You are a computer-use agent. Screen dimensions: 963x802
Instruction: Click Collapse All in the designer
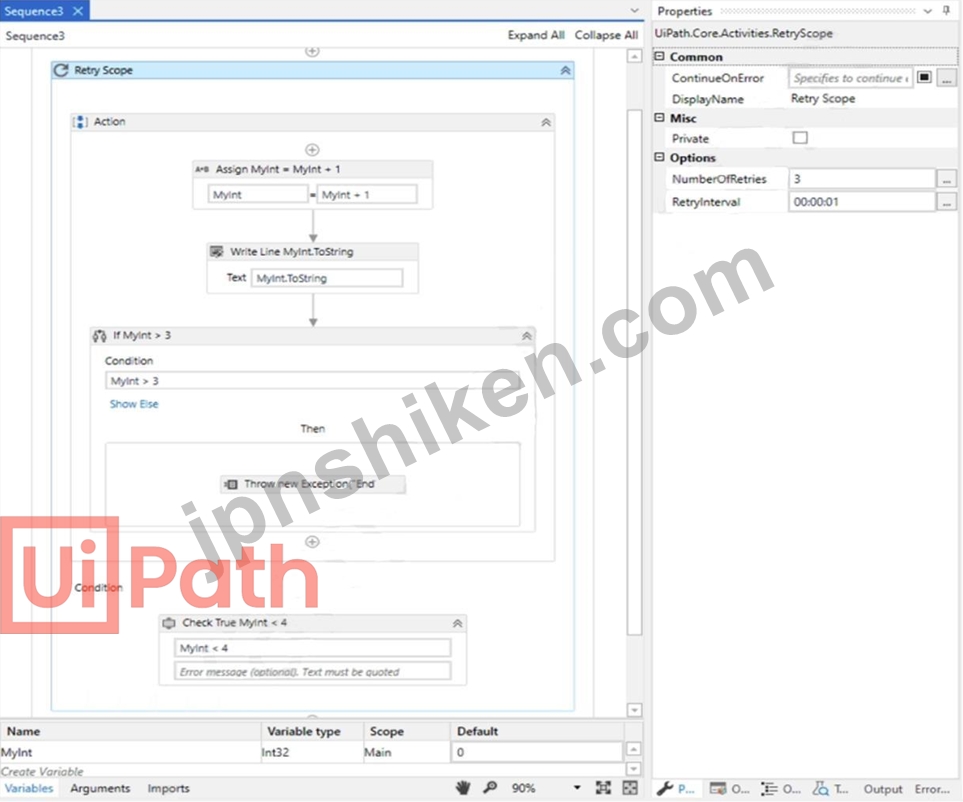tap(606, 34)
